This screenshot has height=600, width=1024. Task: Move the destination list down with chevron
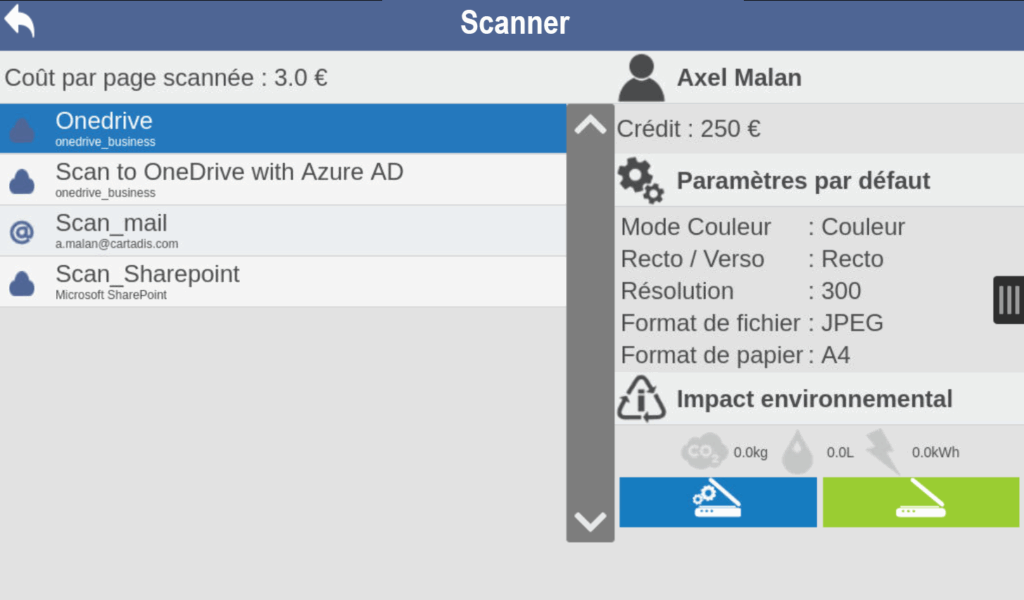pos(590,522)
